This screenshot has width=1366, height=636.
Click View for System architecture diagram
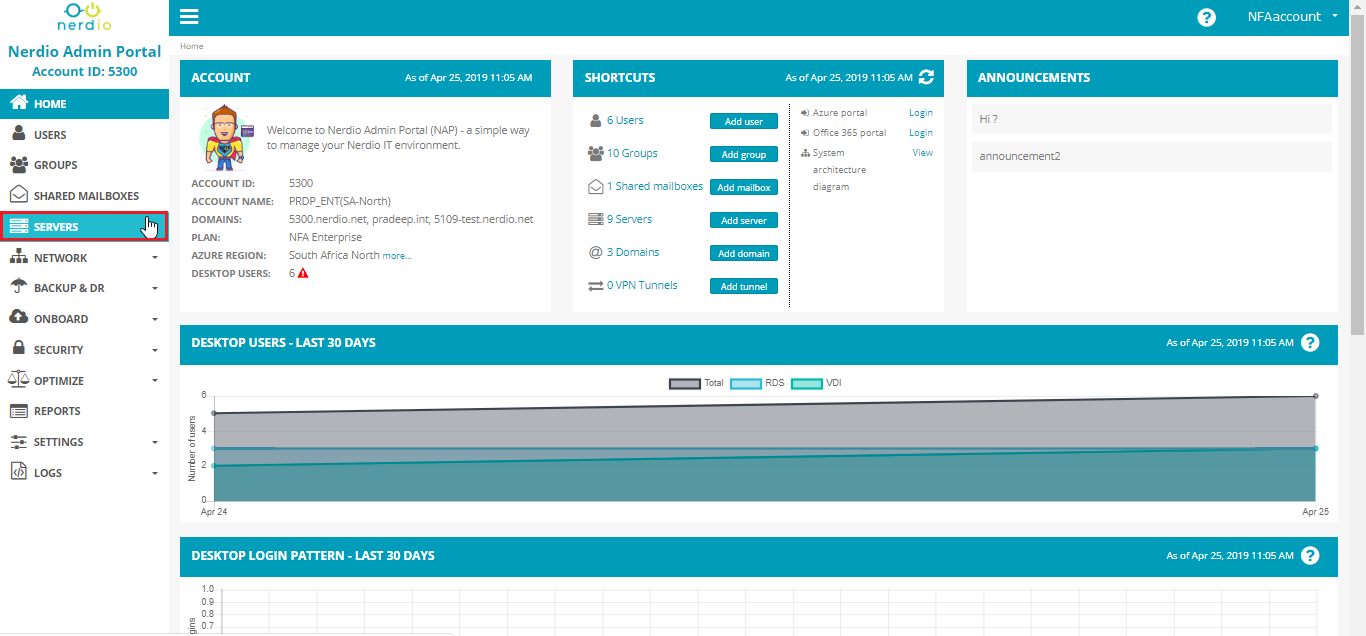click(x=922, y=153)
